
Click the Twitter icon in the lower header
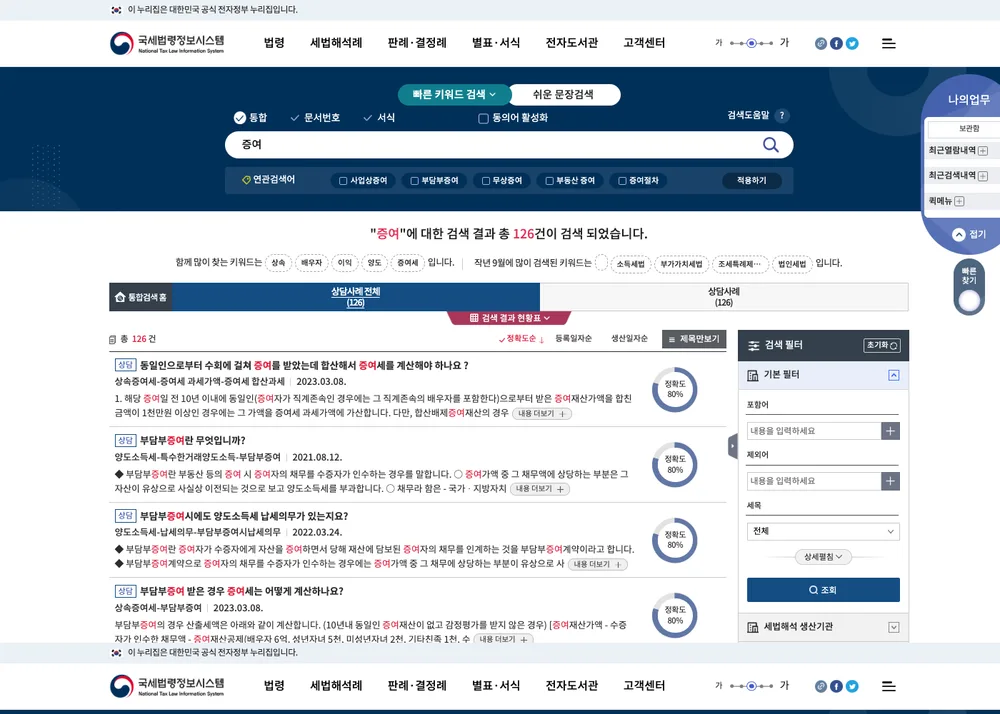[x=852, y=687]
